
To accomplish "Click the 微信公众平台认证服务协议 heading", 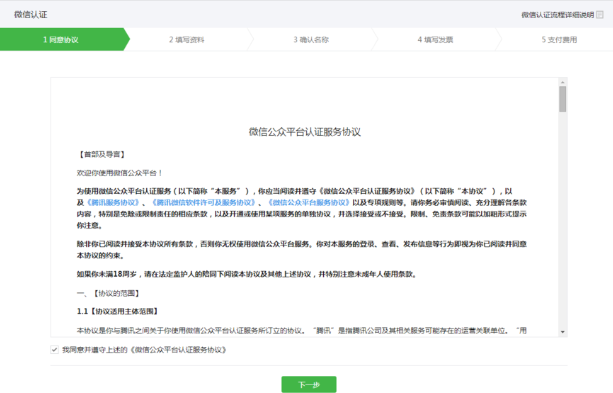I will (305, 132).
